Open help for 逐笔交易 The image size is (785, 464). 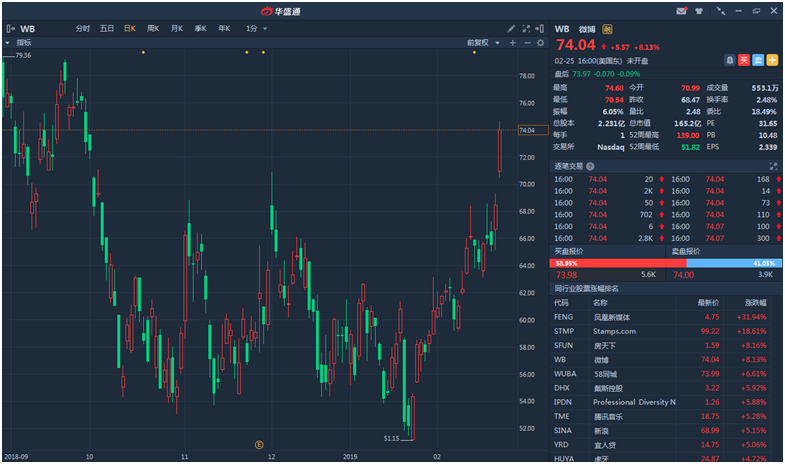coord(591,166)
